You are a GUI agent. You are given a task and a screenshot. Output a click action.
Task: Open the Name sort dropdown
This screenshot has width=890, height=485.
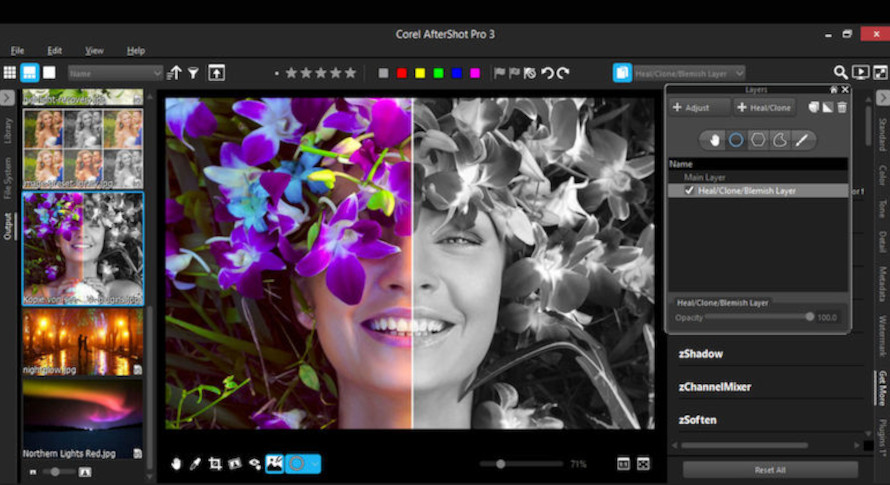point(115,73)
